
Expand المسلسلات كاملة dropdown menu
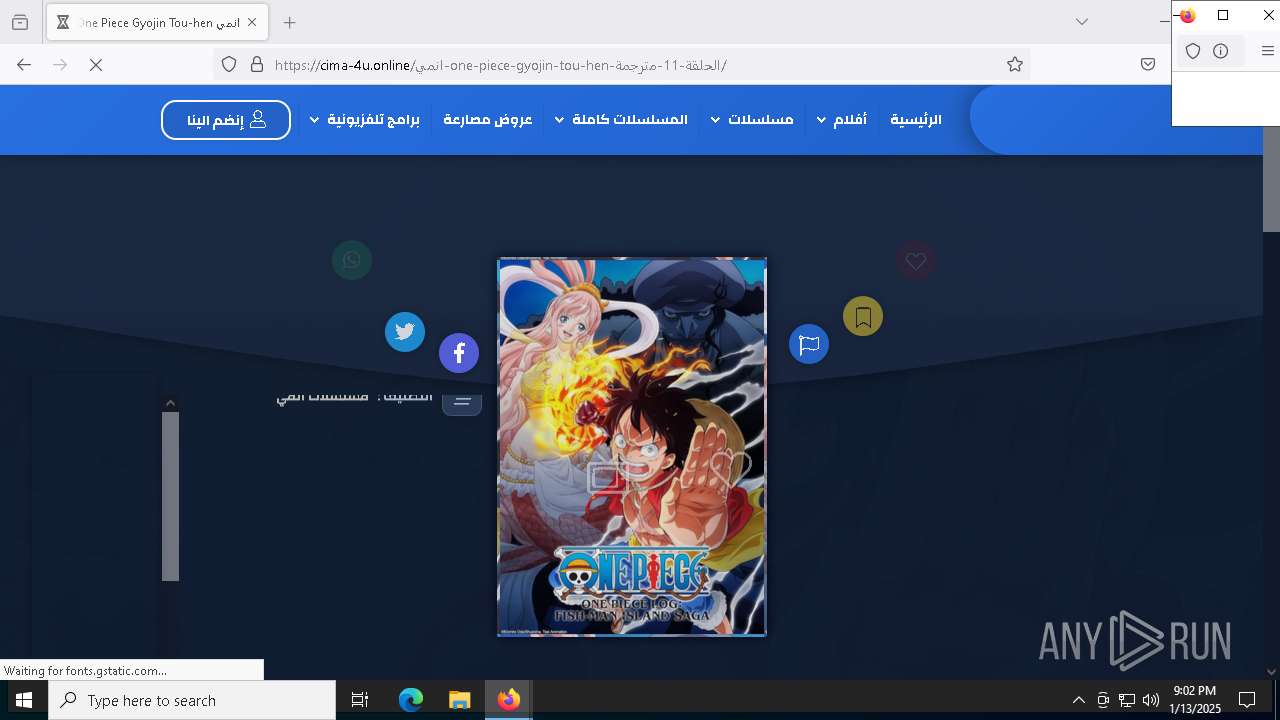pyautogui.click(x=621, y=120)
